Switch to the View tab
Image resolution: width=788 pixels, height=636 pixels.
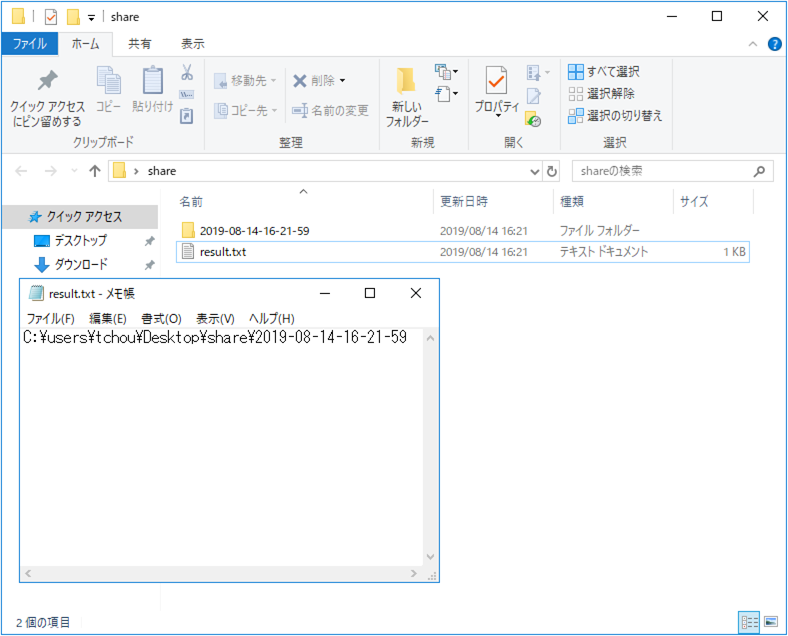tap(192, 44)
